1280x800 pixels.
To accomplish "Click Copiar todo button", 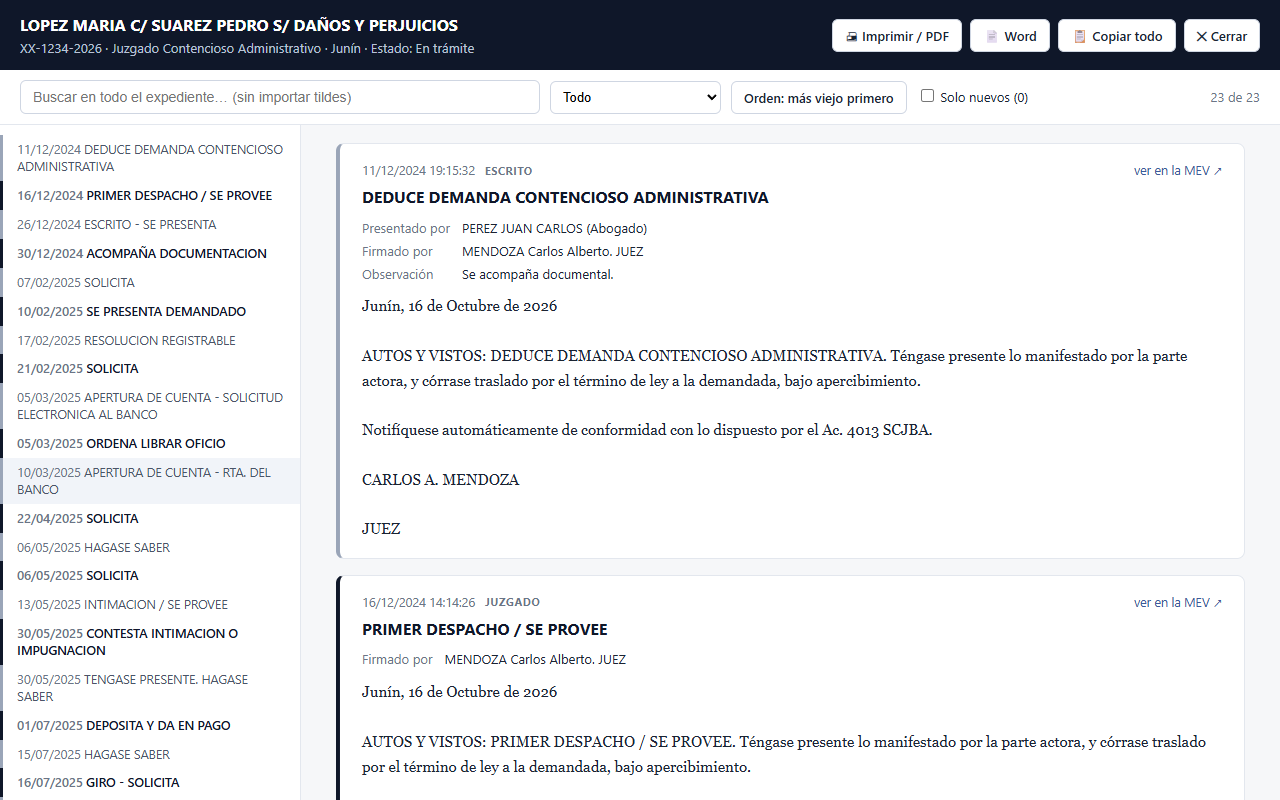I will tap(1117, 36).
